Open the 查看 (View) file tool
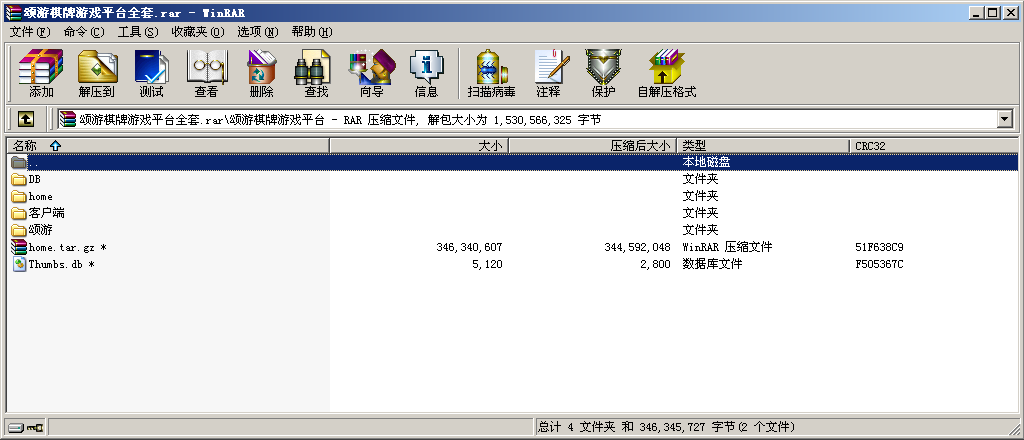 click(x=206, y=74)
